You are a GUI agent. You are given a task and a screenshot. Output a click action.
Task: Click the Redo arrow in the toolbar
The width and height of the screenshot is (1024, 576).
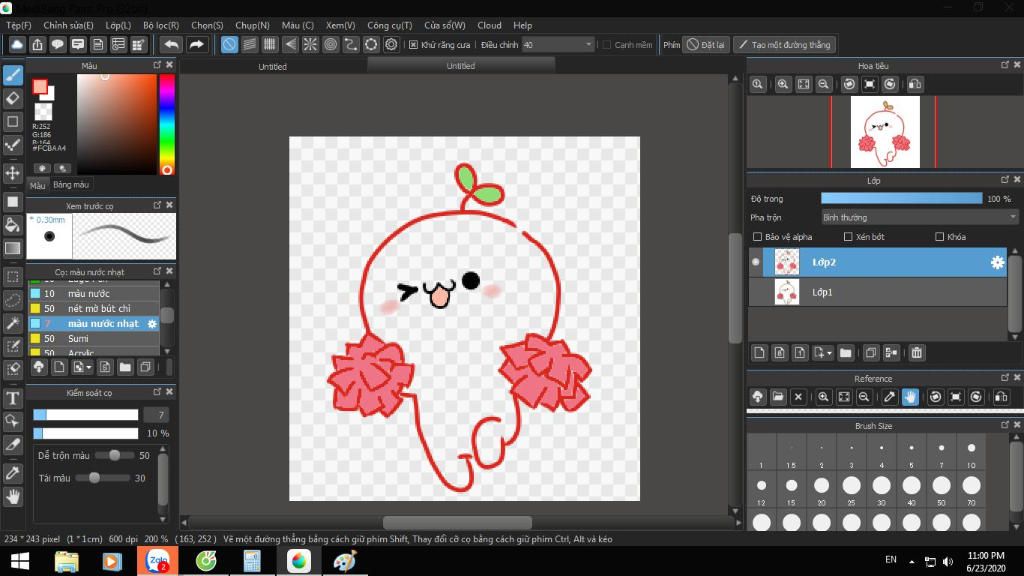coord(196,44)
